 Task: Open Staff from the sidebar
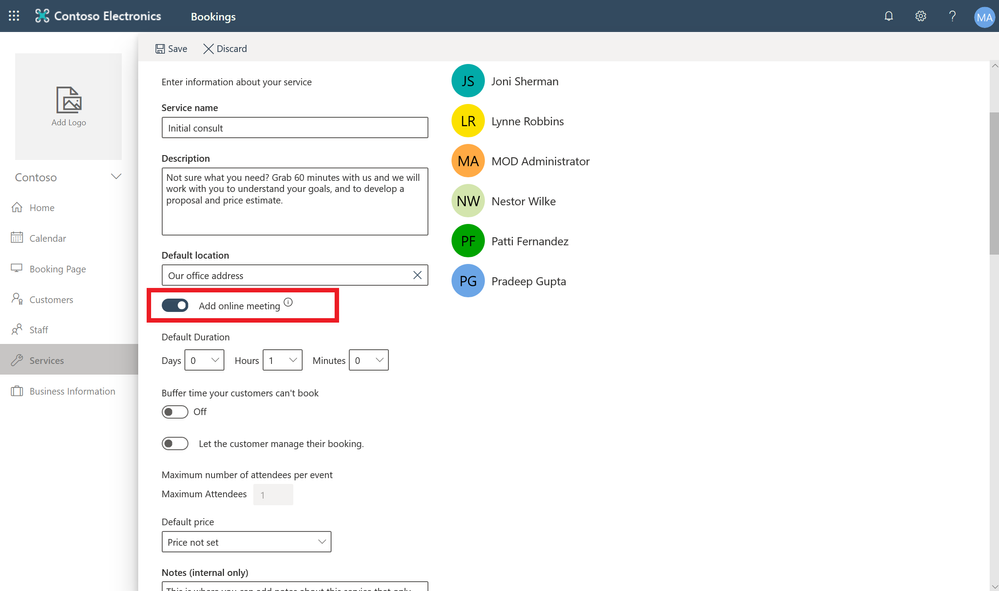click(x=69, y=330)
